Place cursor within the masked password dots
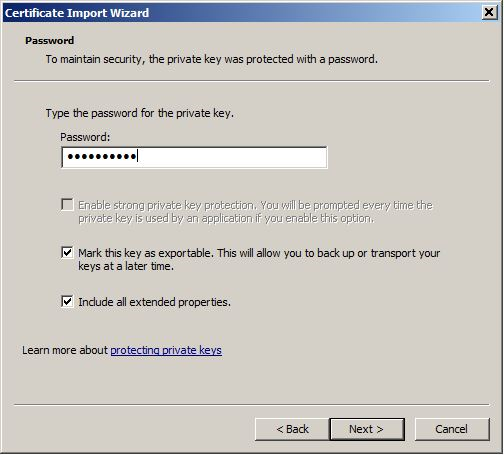Screen dimensions: 504x455 tap(102, 156)
